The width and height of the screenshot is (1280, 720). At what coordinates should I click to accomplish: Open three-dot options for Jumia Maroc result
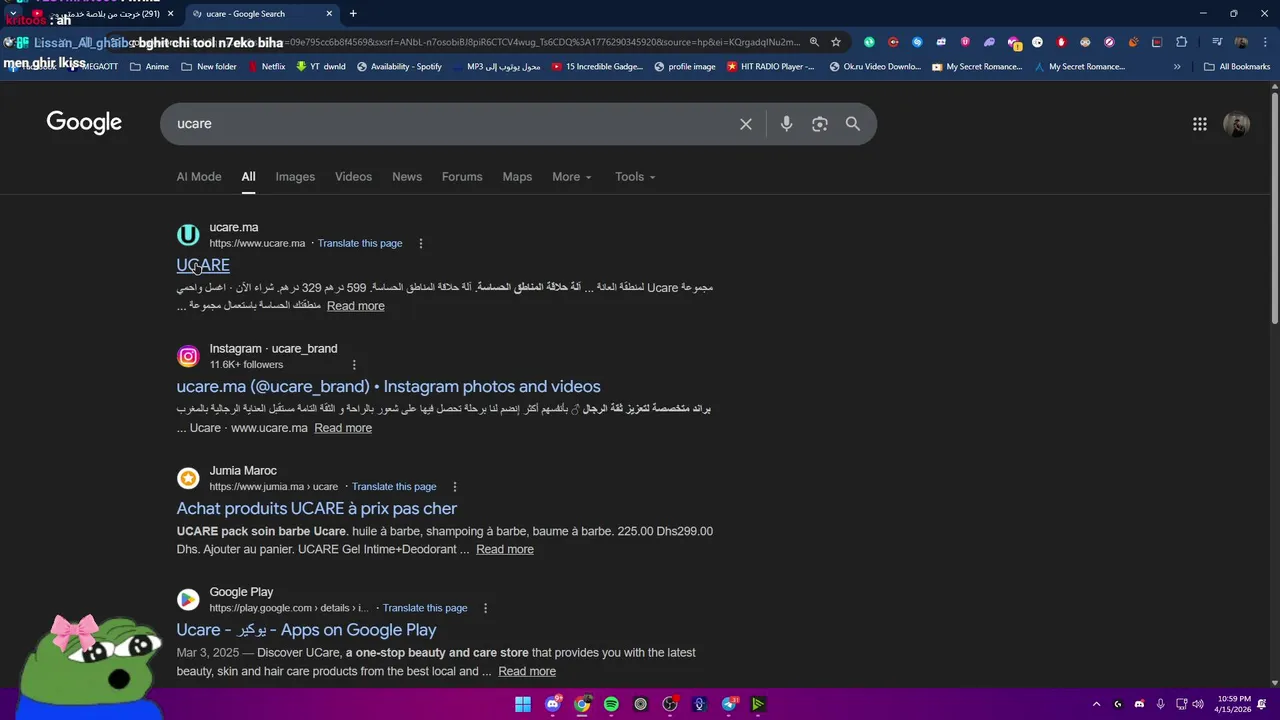coord(454,487)
